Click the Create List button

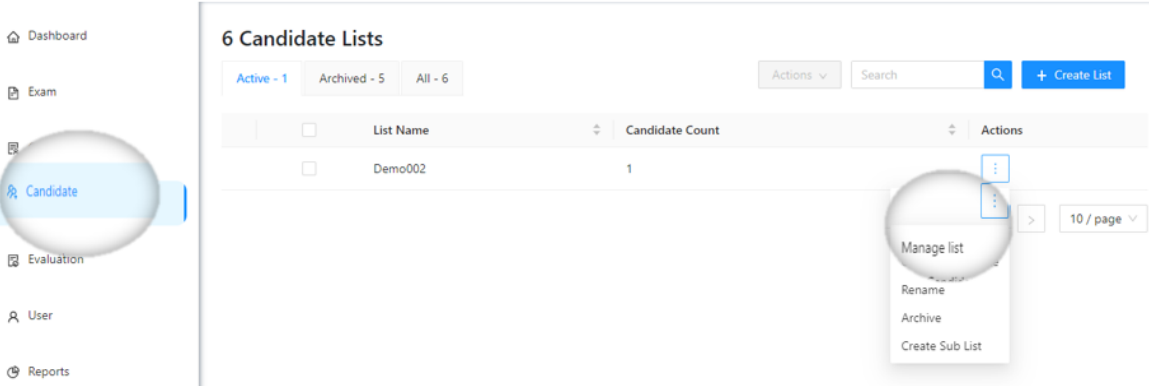(1073, 75)
